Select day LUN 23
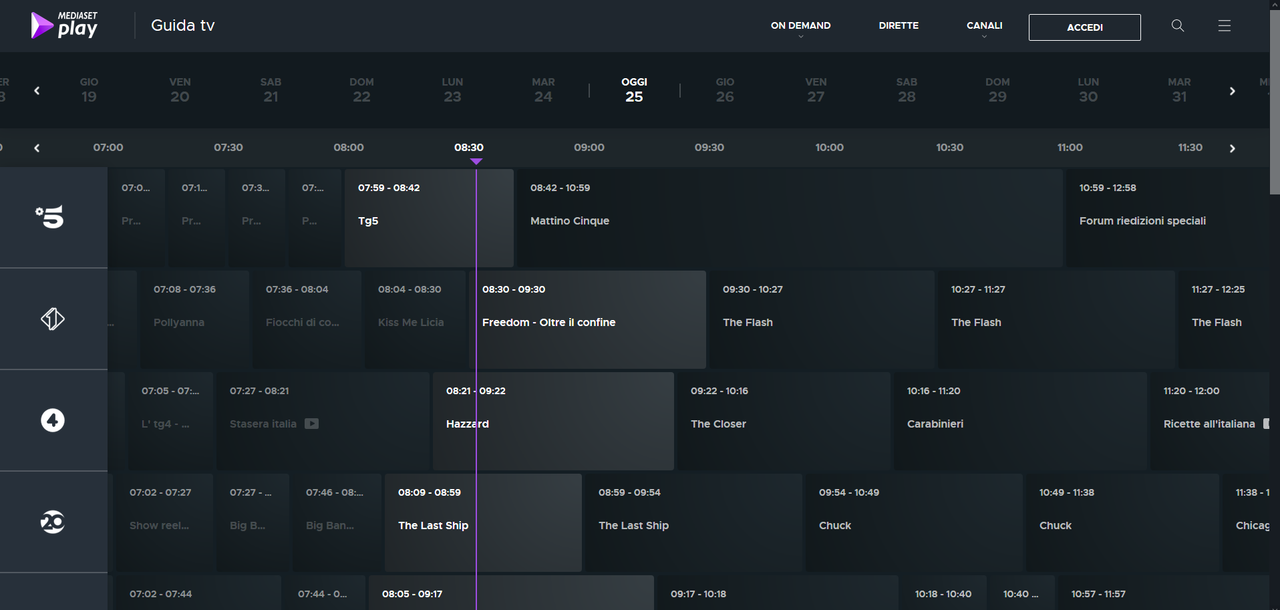 (x=453, y=90)
